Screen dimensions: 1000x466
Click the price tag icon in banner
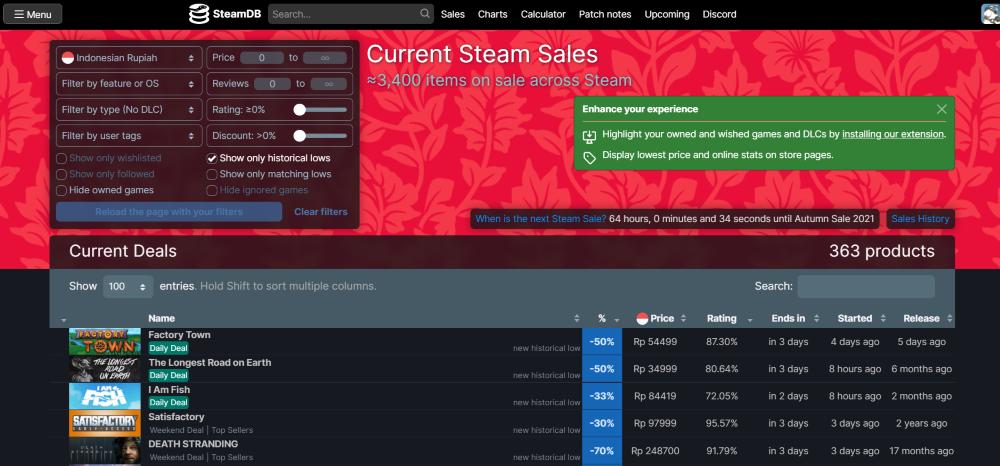[x=589, y=157]
